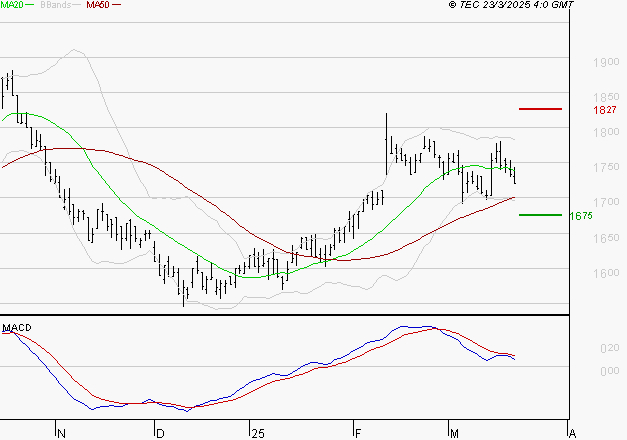Click the M month marker on time axis

(x=454, y=434)
